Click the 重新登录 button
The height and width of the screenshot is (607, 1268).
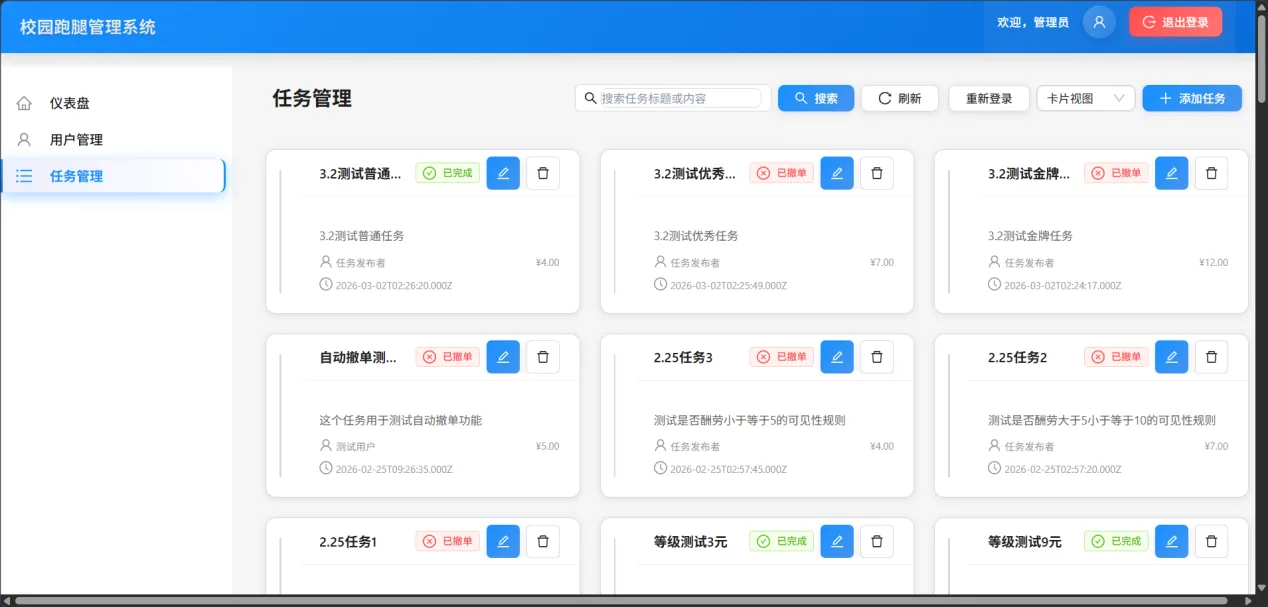pos(989,98)
